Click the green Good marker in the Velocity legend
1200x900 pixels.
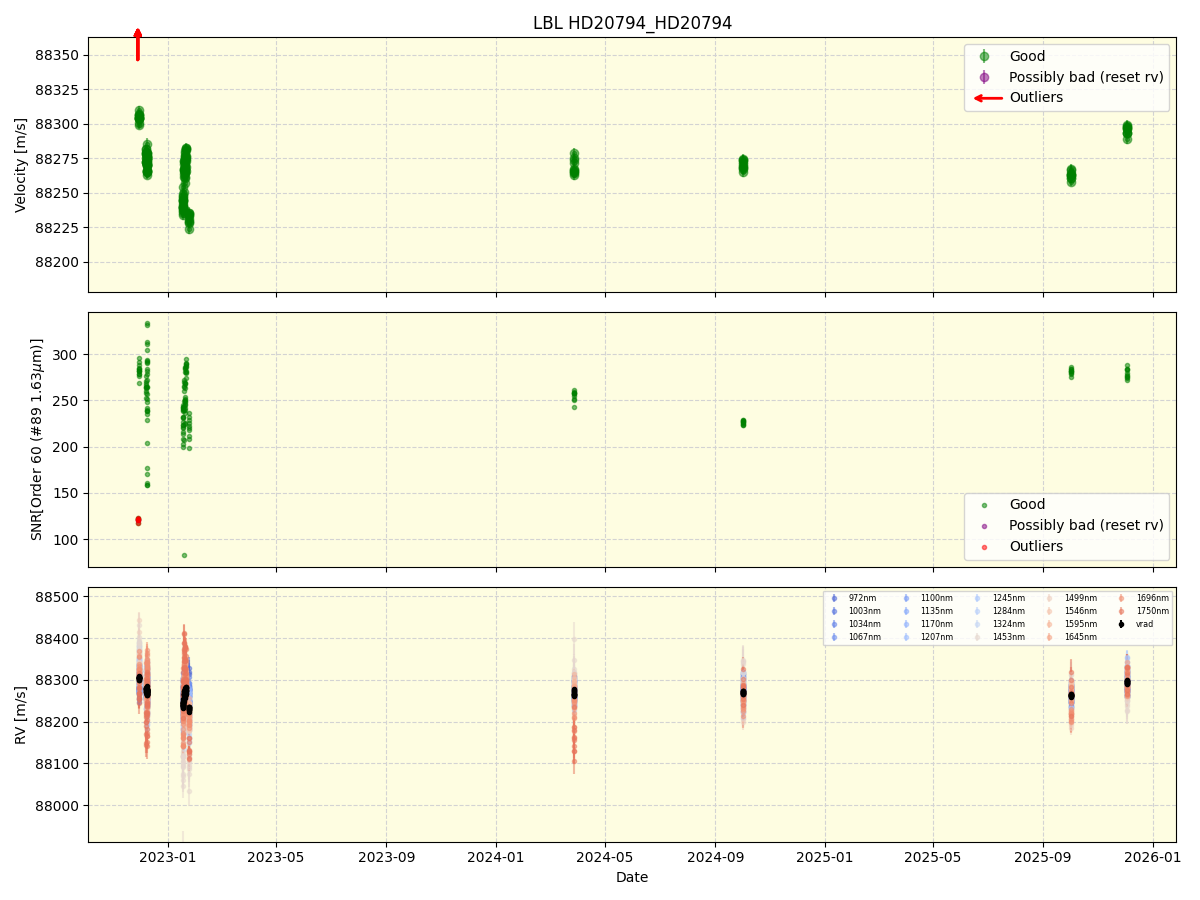point(984,57)
